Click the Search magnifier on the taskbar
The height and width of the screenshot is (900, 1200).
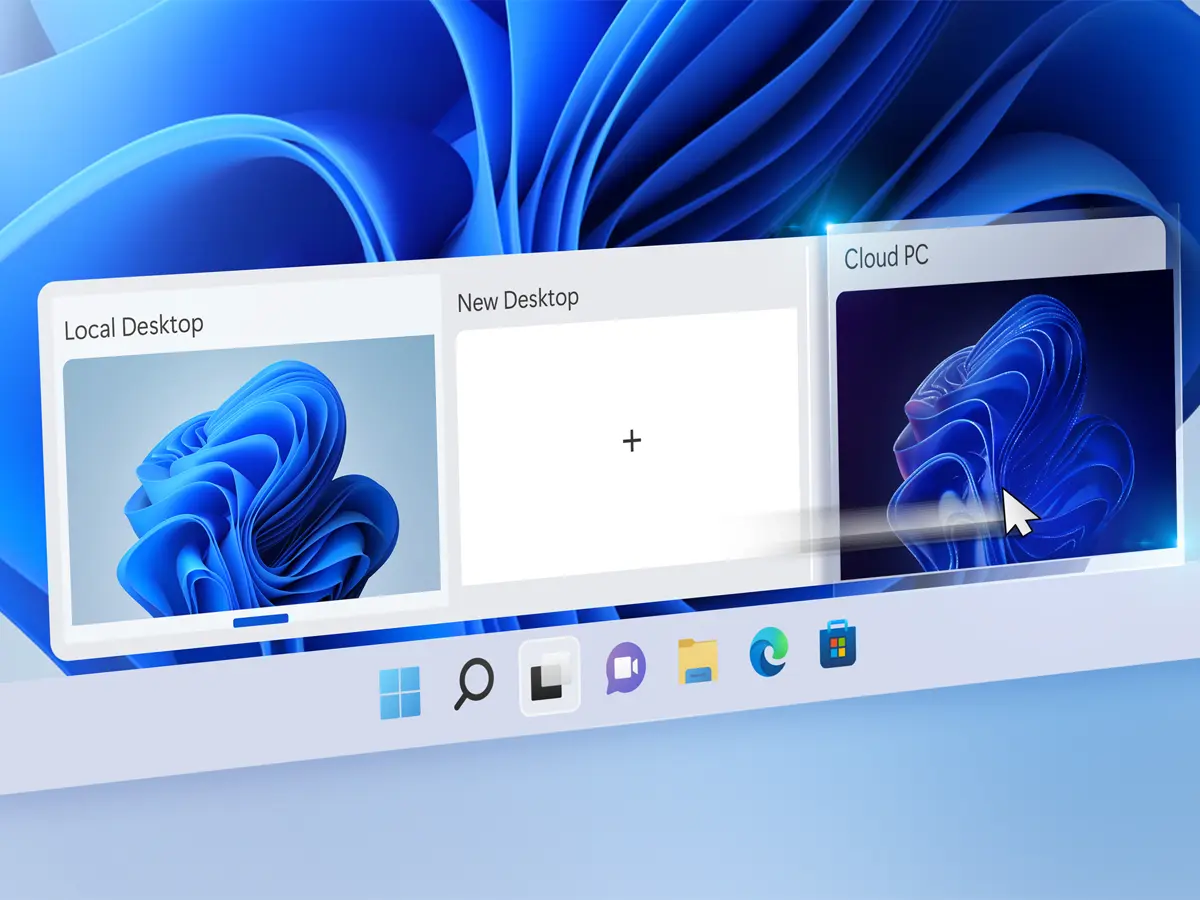pos(473,686)
